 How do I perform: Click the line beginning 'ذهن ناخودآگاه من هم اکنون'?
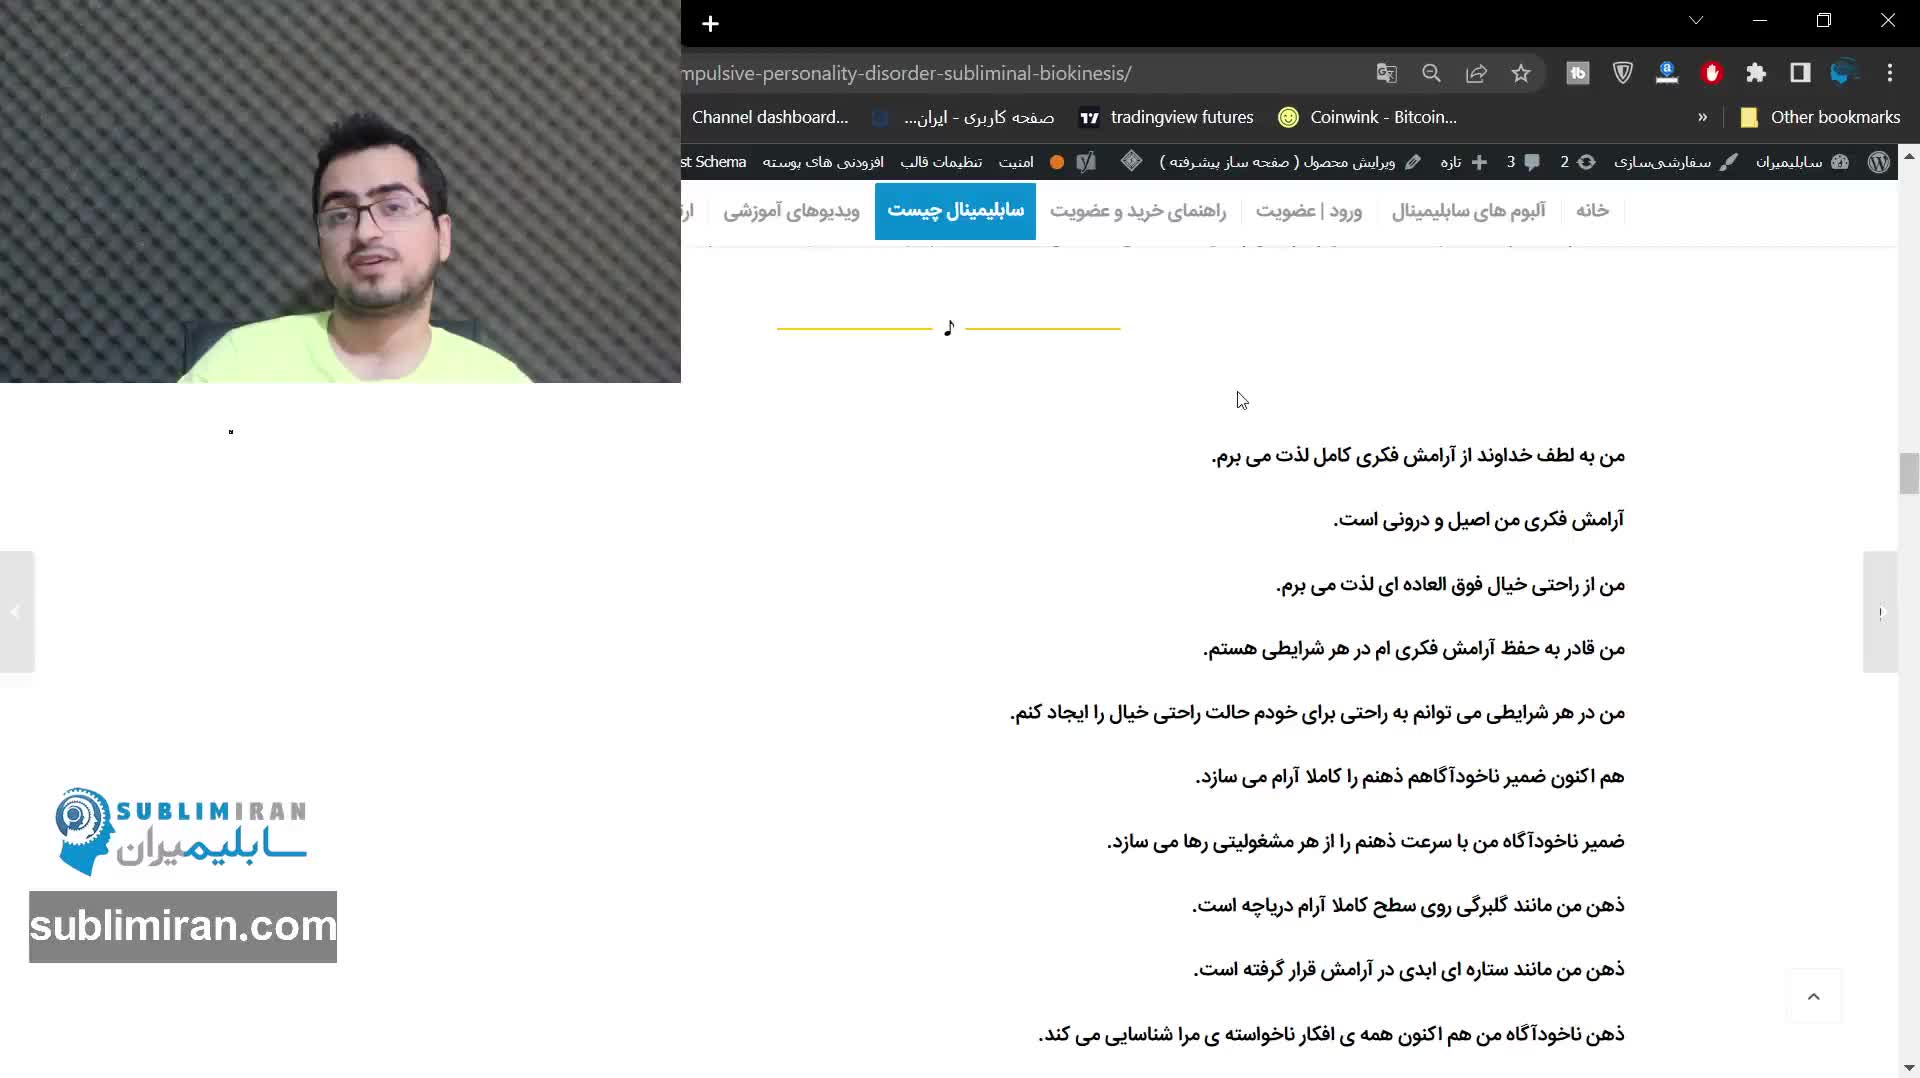click(x=1332, y=1034)
